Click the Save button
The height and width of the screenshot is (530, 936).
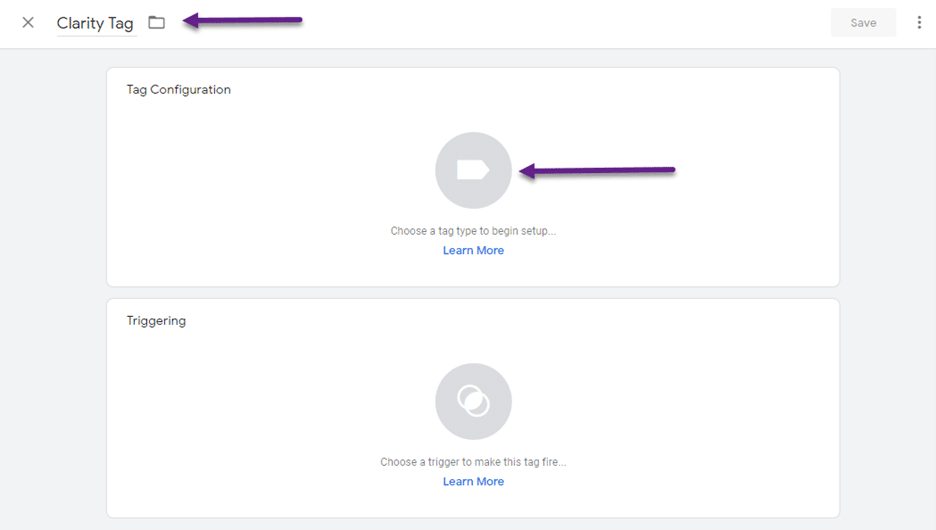pos(863,23)
